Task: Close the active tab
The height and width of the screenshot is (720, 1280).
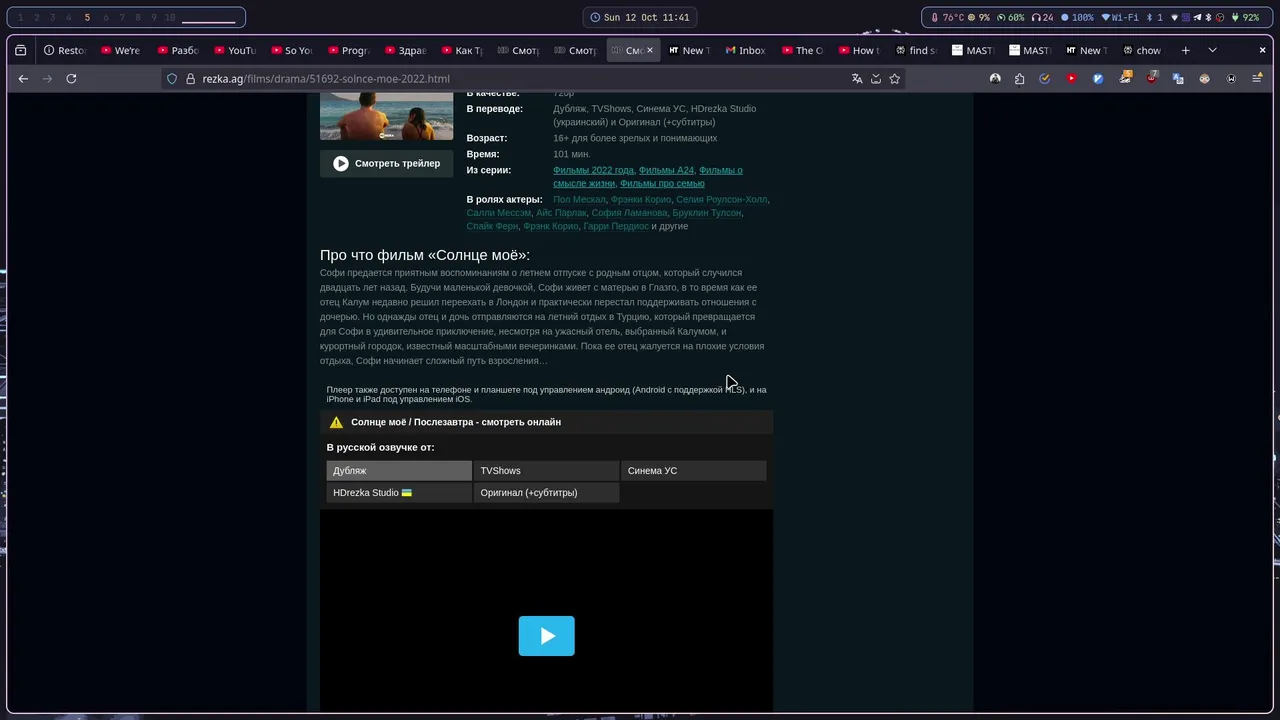Action: [x=649, y=50]
